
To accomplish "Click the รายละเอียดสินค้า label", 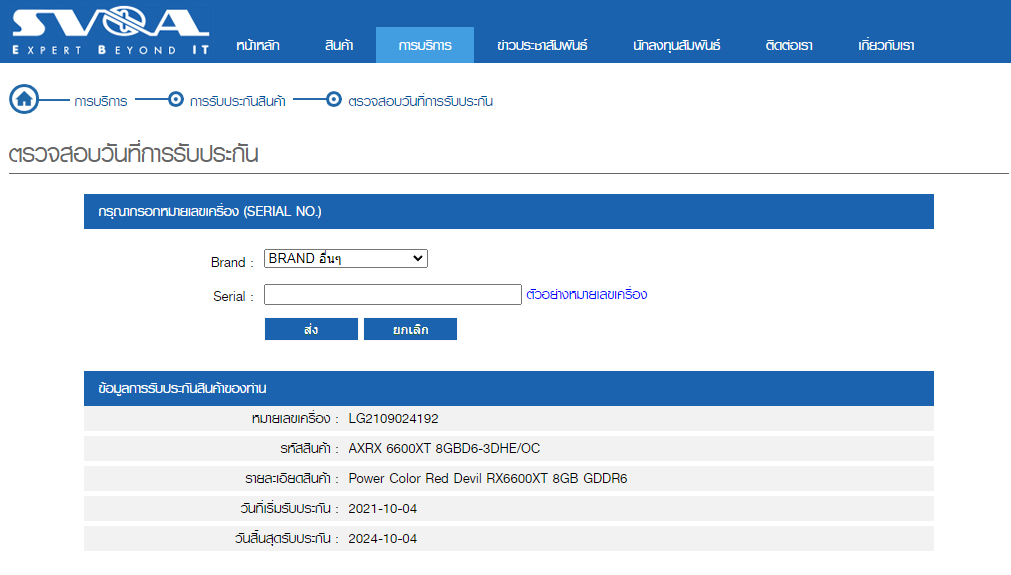I will click(291, 478).
